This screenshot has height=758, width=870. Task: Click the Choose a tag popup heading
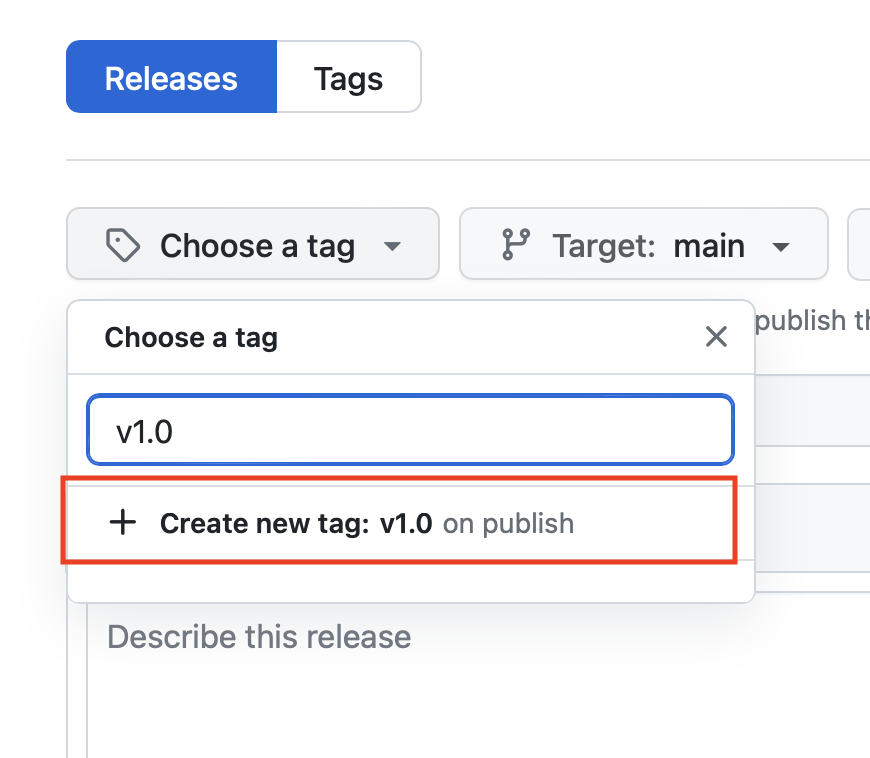coord(191,338)
